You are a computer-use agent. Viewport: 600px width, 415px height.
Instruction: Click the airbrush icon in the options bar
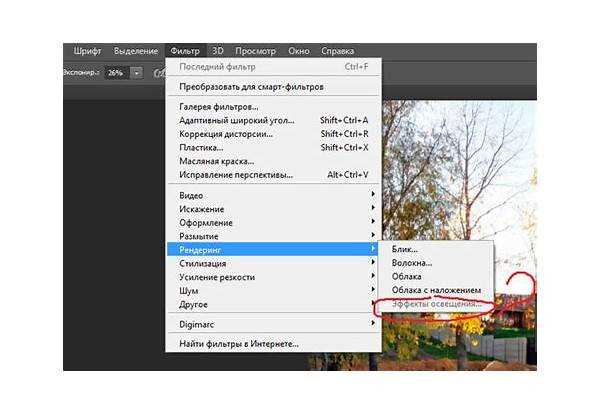pyautogui.click(x=160, y=72)
